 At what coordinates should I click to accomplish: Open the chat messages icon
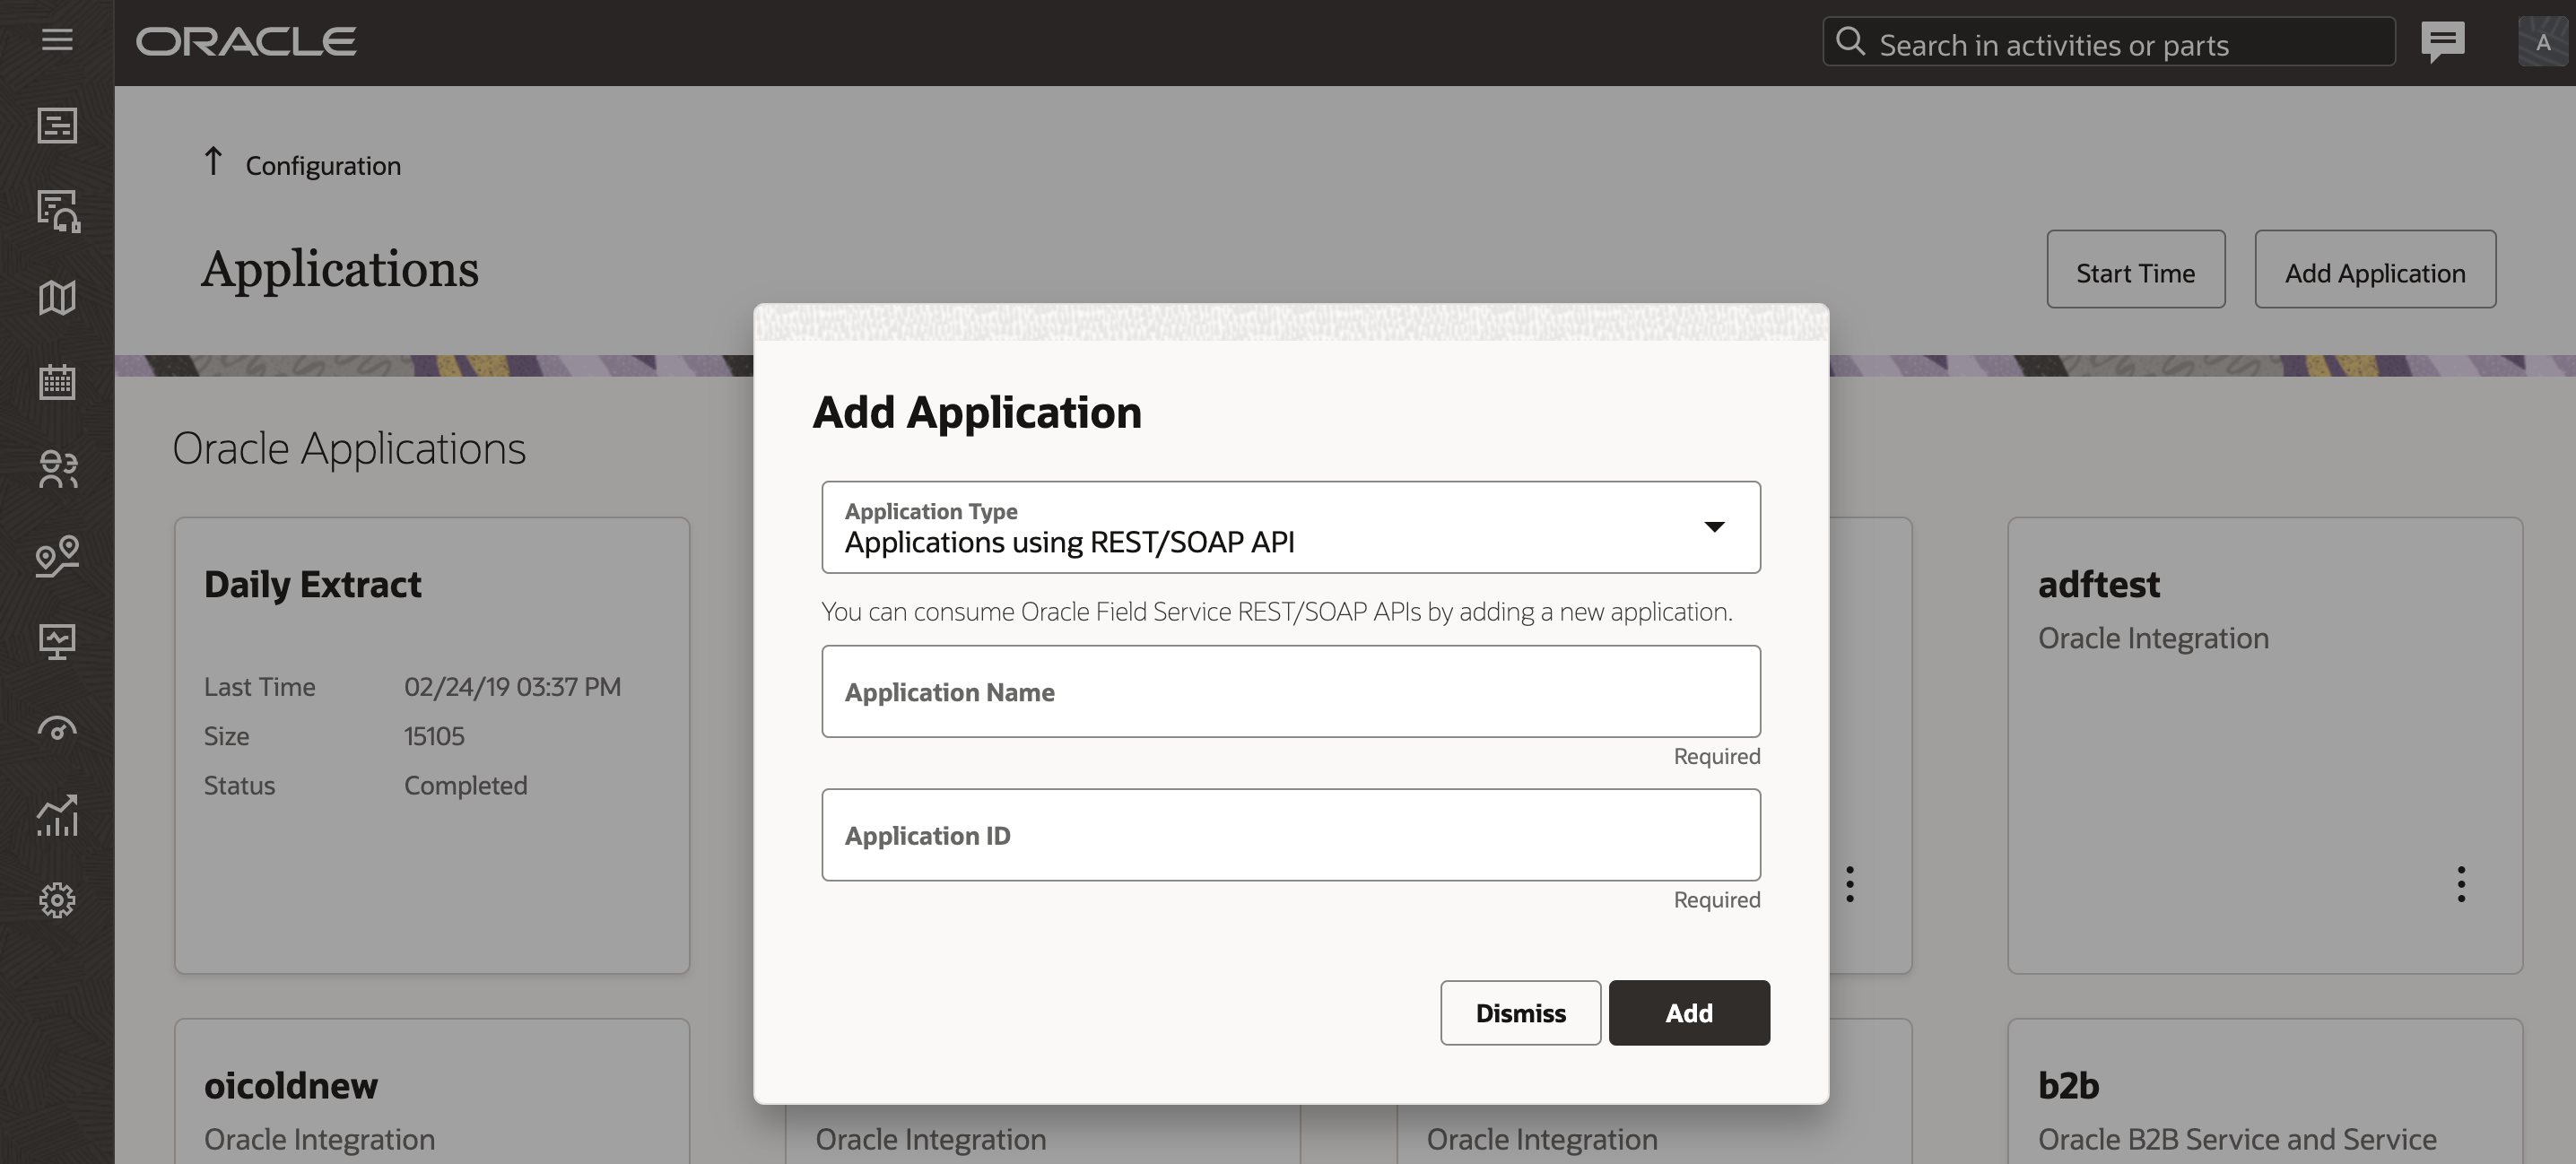pyautogui.click(x=2442, y=42)
